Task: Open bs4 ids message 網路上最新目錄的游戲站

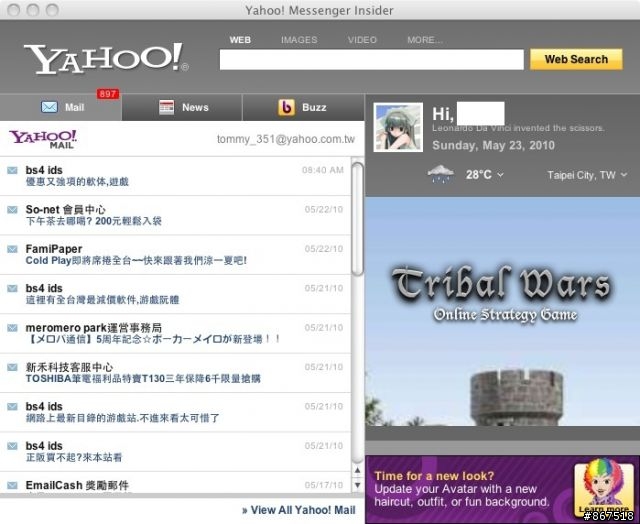Action: (176, 412)
